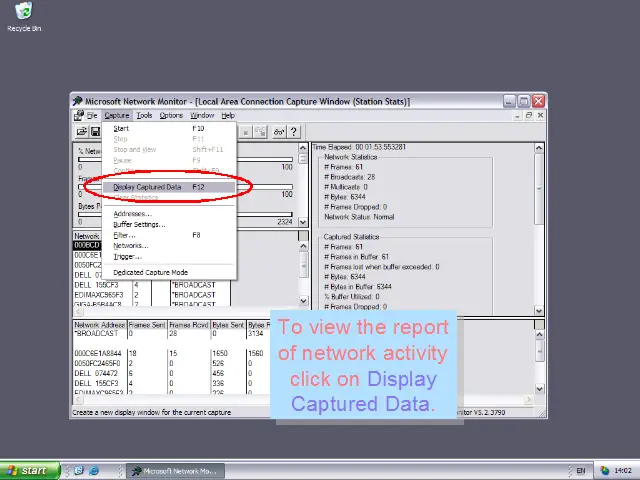Choose Networks... in the Capture menu
Screen dimensions: 640x480
pyautogui.click(x=169, y=246)
